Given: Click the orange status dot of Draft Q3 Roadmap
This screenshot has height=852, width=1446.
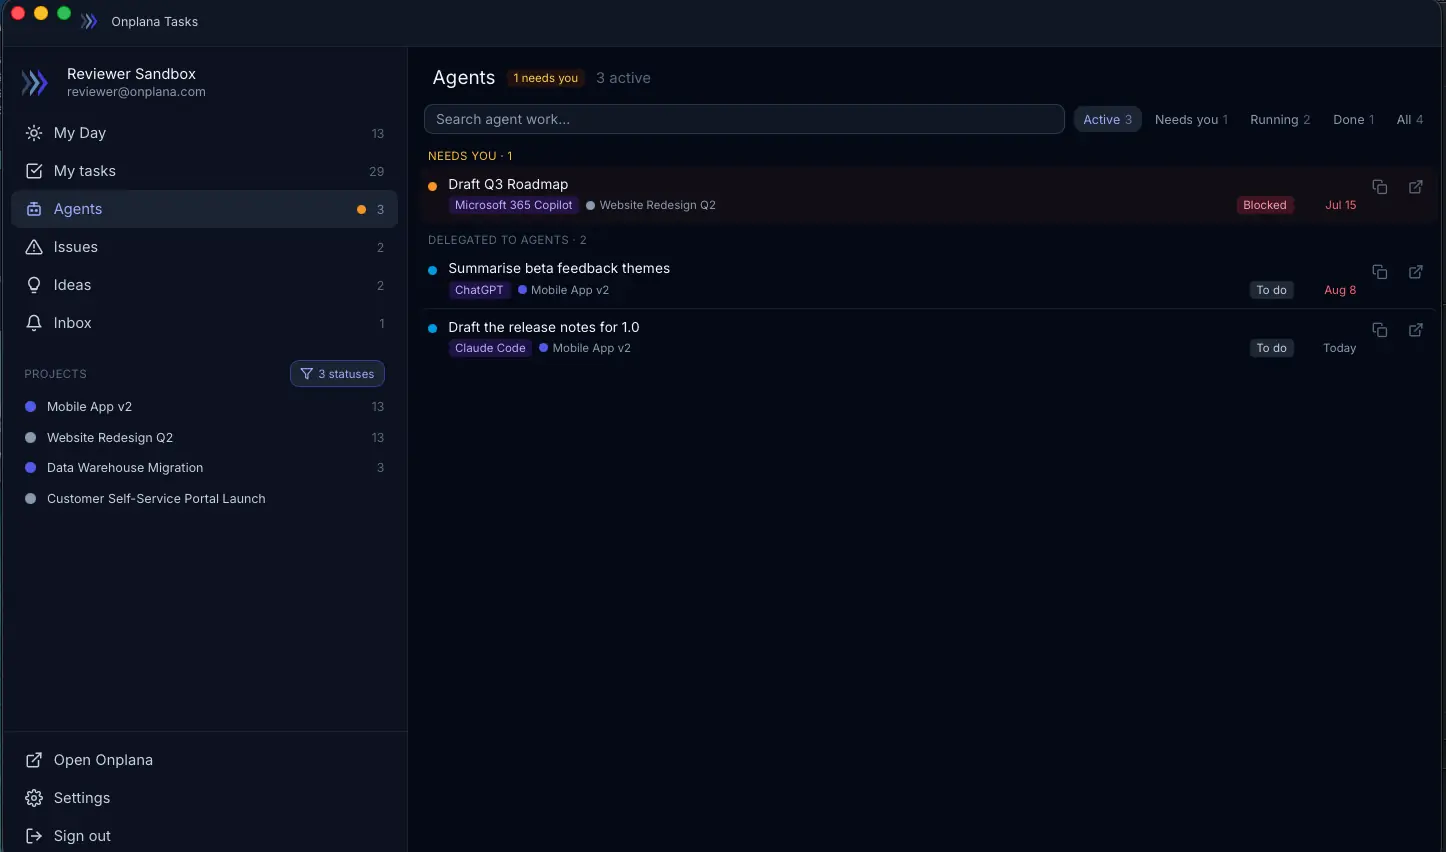Looking at the screenshot, I should [x=432, y=186].
